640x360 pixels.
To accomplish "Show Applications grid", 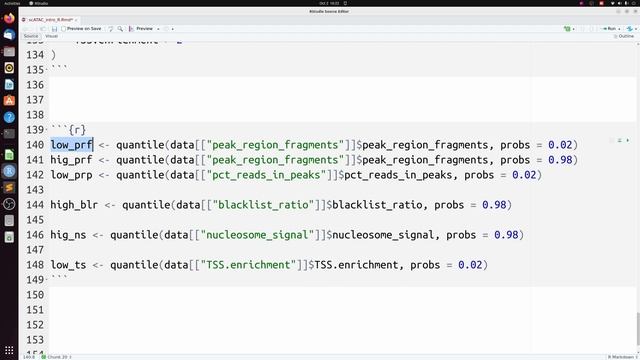I will [9, 350].
